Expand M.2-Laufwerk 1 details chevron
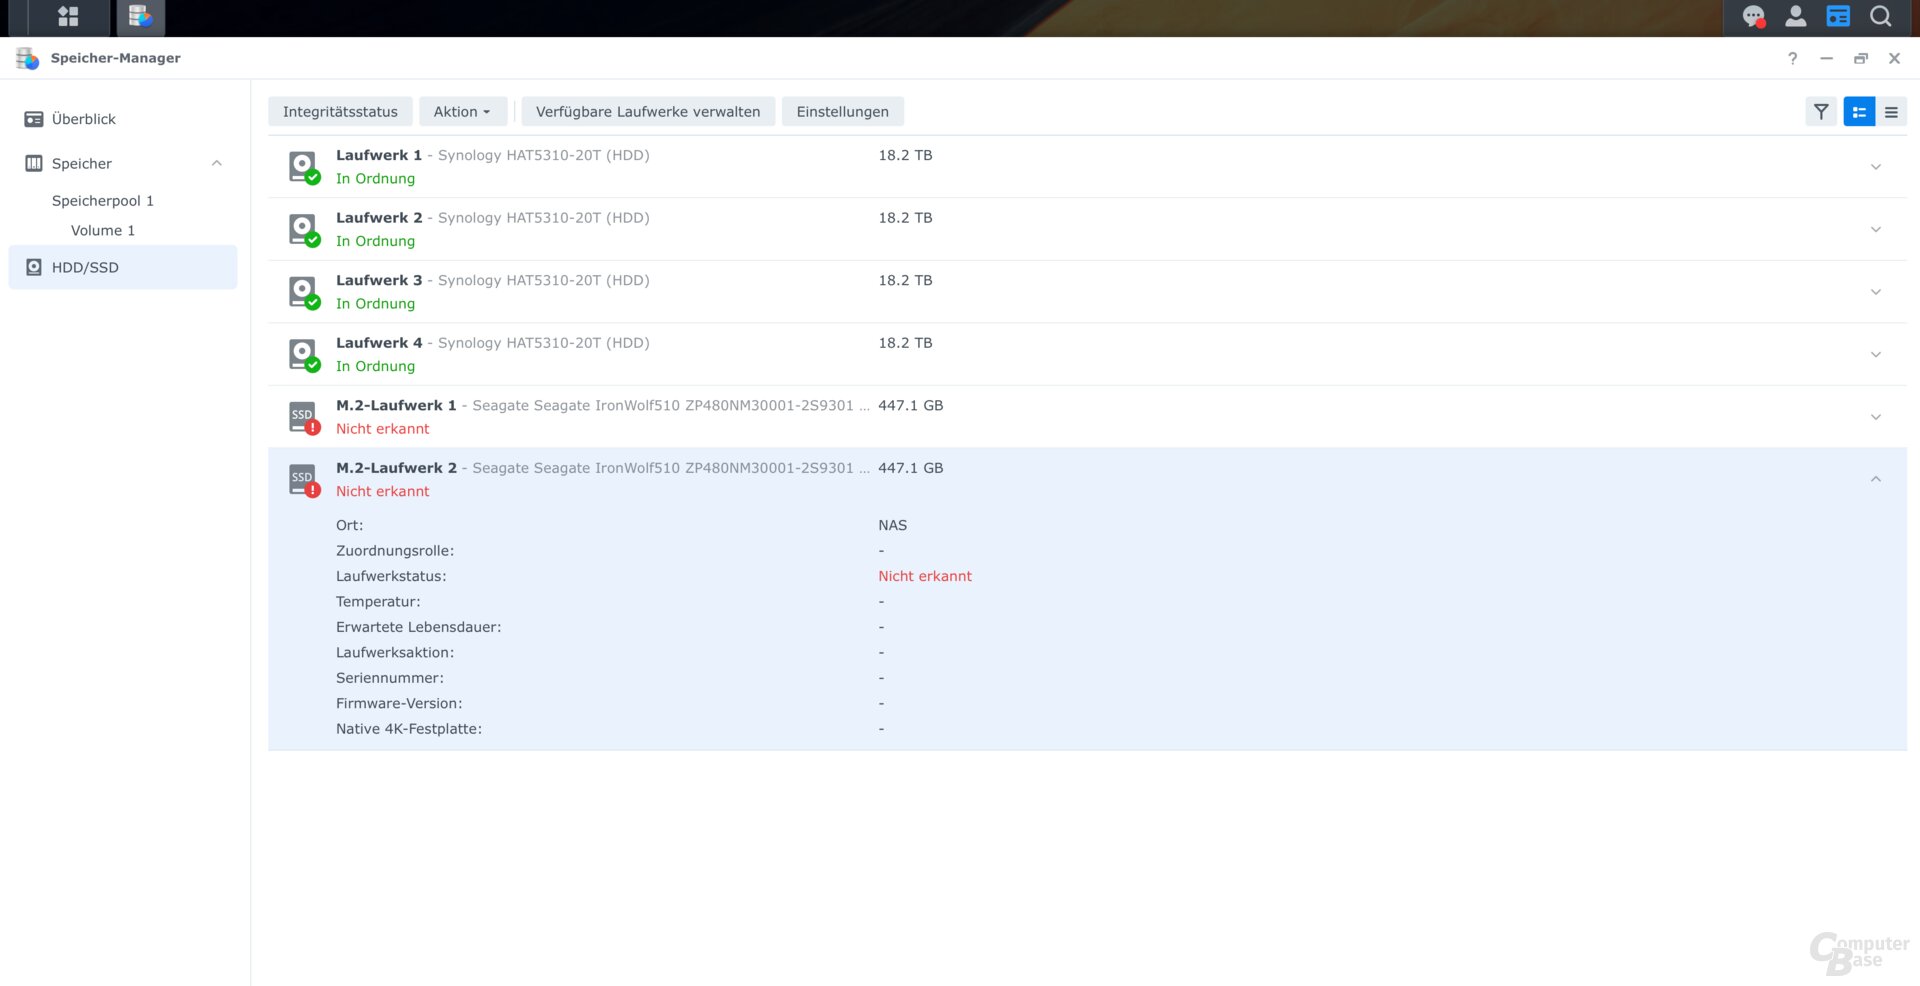1920x986 pixels. (x=1876, y=417)
